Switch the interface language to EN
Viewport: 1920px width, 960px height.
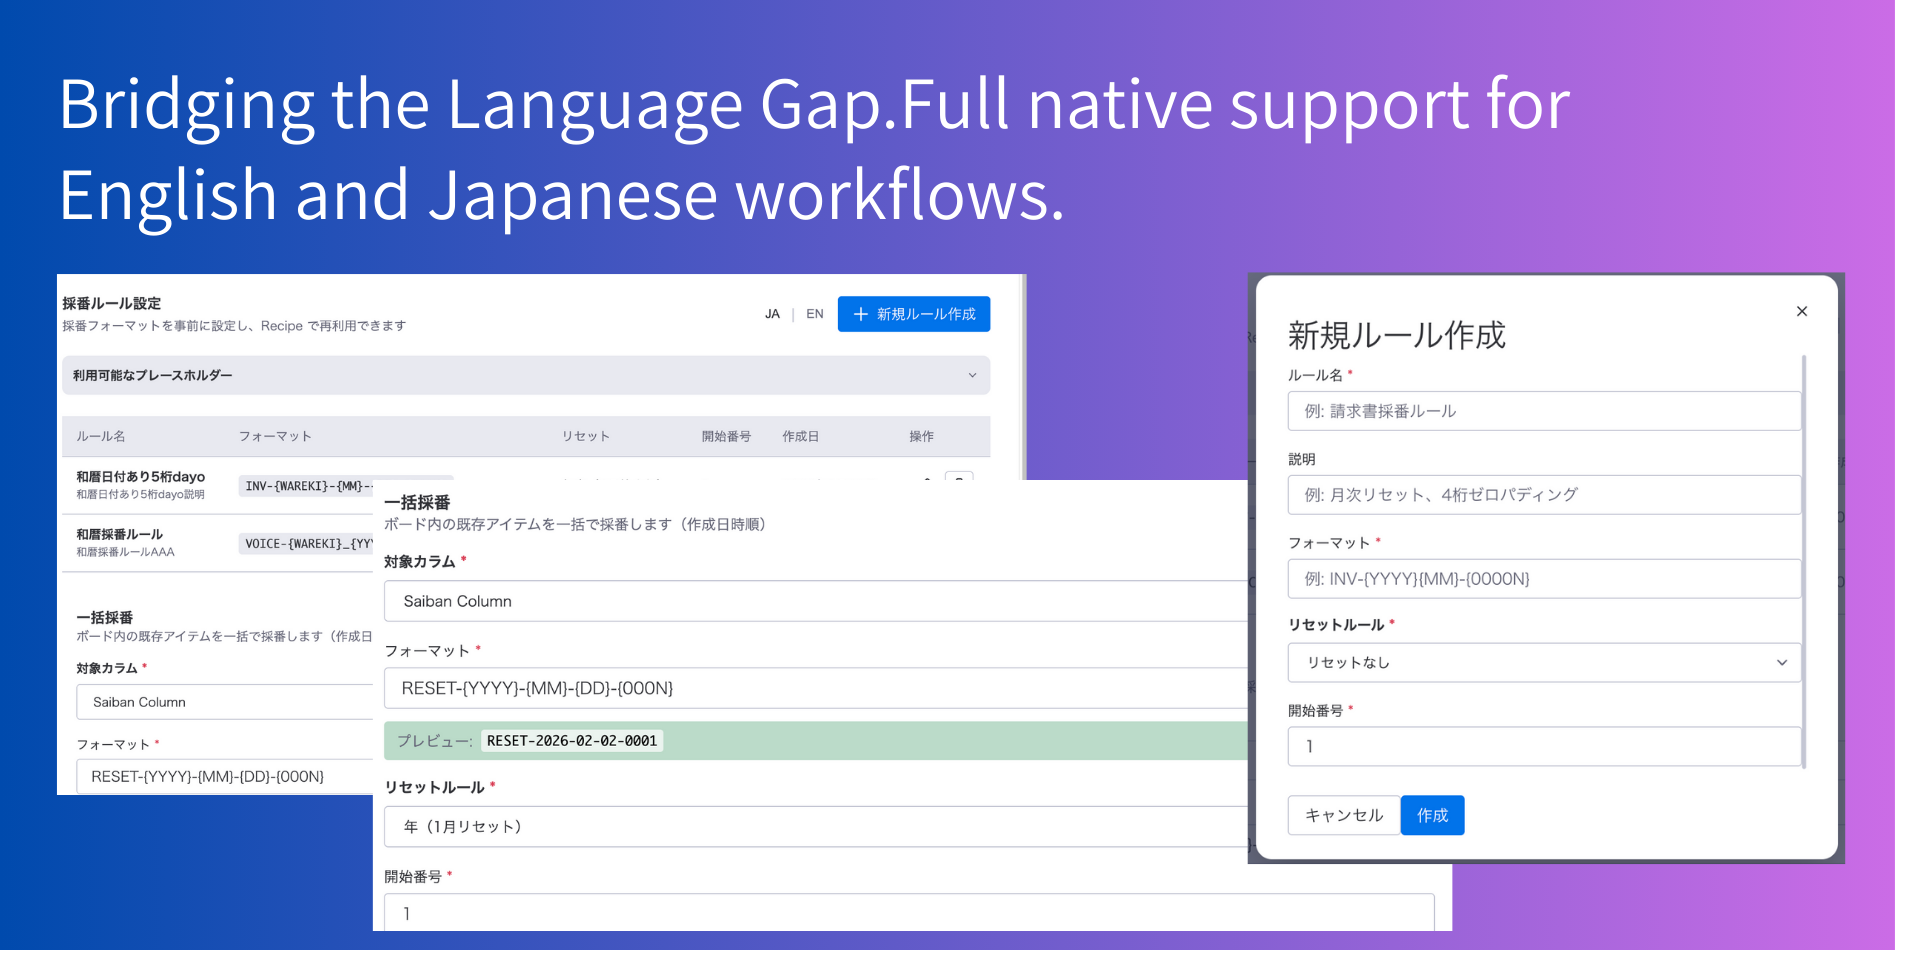[814, 314]
